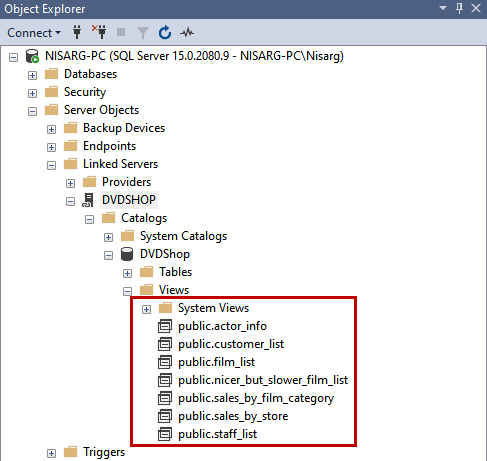This screenshot has height=461, width=487.
Task: Open the Object Explorer window position dropdown arrow
Action: click(443, 8)
